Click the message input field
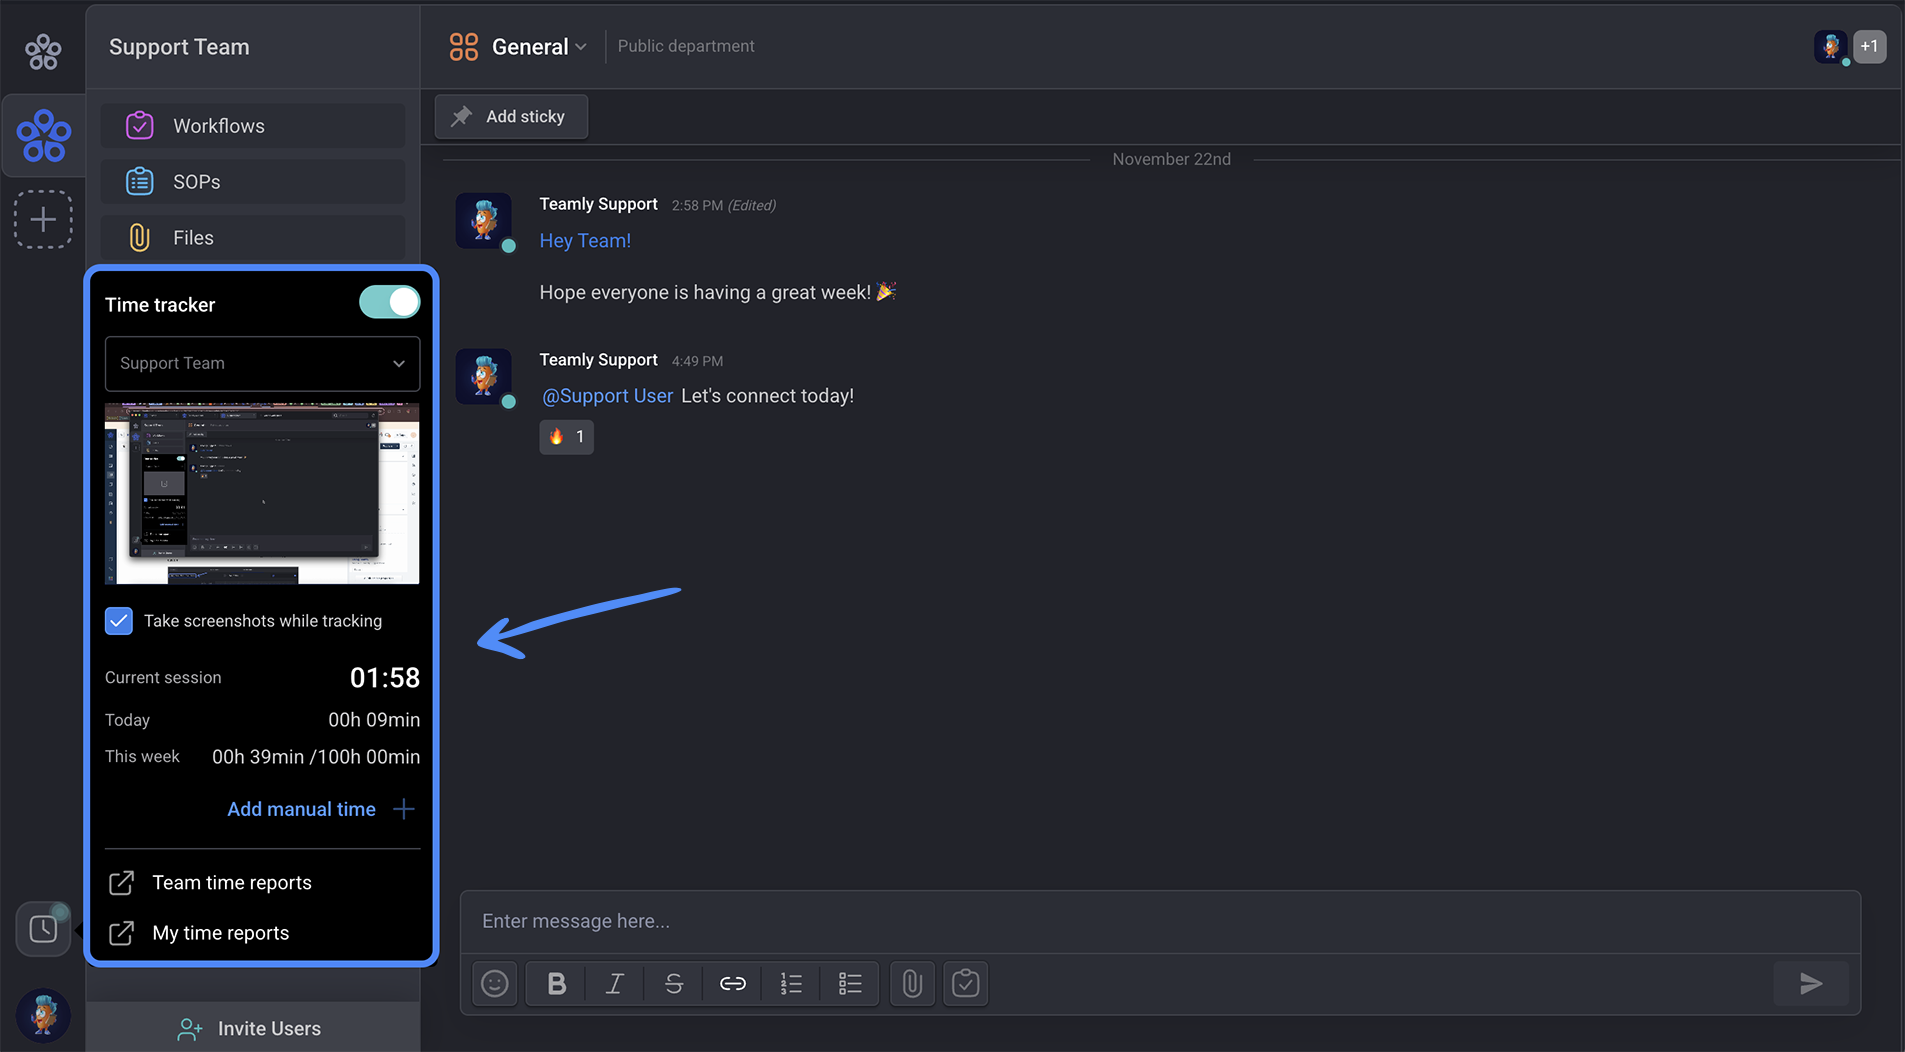Image resolution: width=1905 pixels, height=1052 pixels. point(1160,921)
